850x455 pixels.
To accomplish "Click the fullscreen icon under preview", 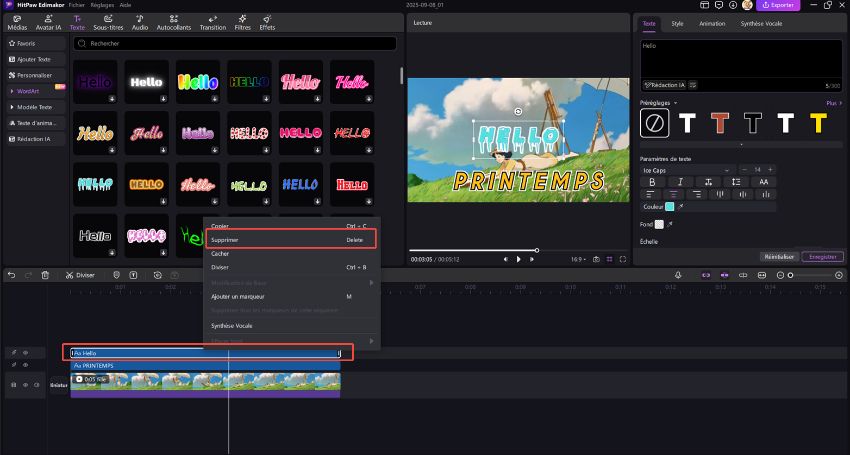I will click(623, 259).
